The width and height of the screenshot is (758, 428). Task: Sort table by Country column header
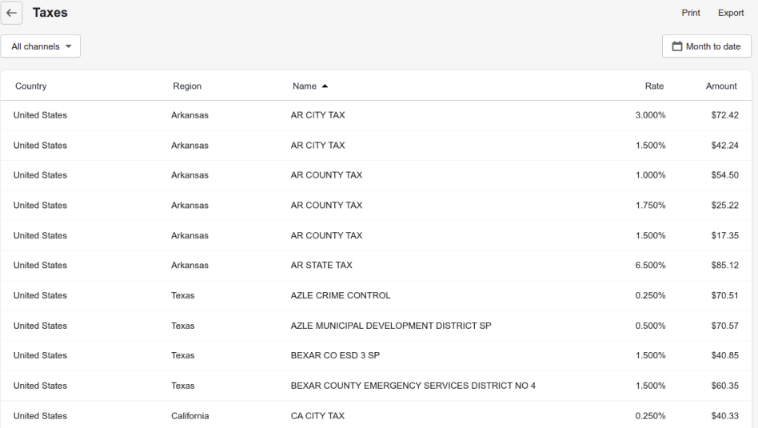pos(31,86)
